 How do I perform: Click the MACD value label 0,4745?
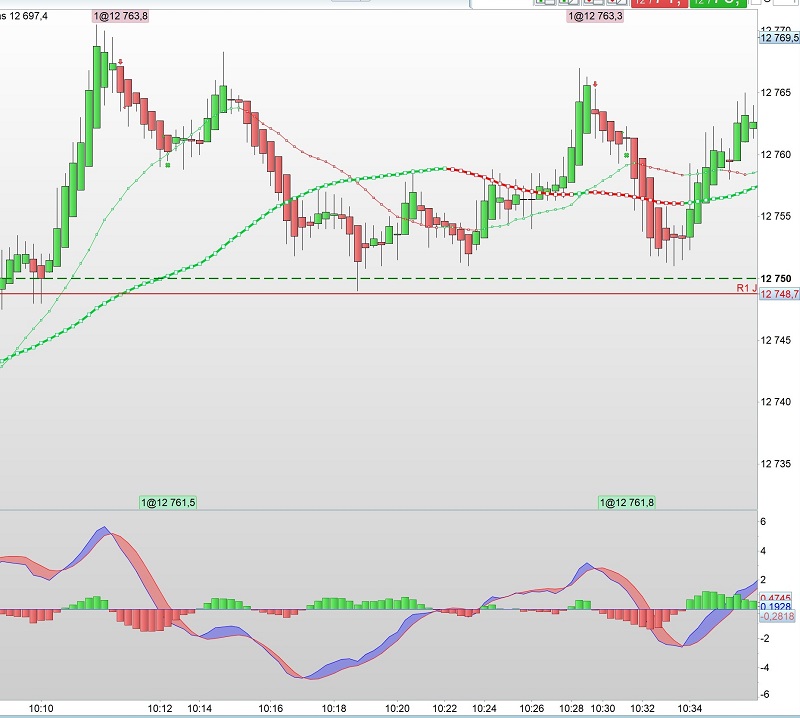pos(776,598)
